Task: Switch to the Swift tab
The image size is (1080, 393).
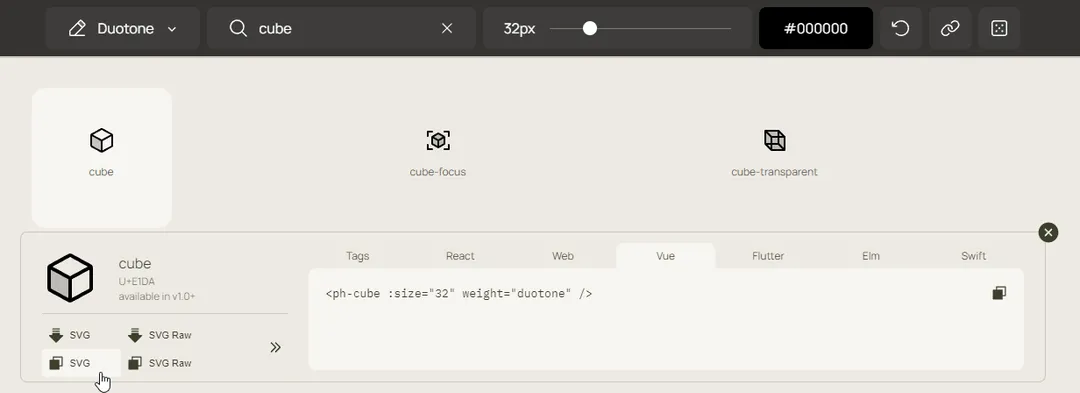Action: (x=973, y=256)
